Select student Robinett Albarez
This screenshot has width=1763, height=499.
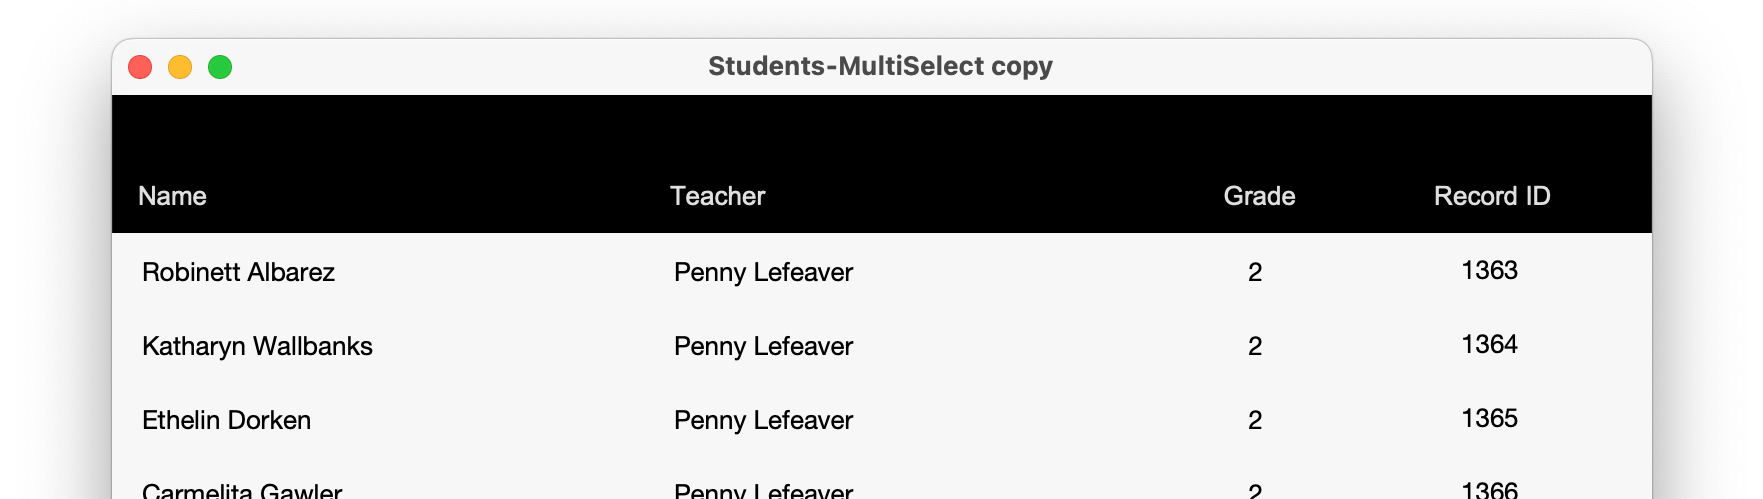[x=238, y=272]
